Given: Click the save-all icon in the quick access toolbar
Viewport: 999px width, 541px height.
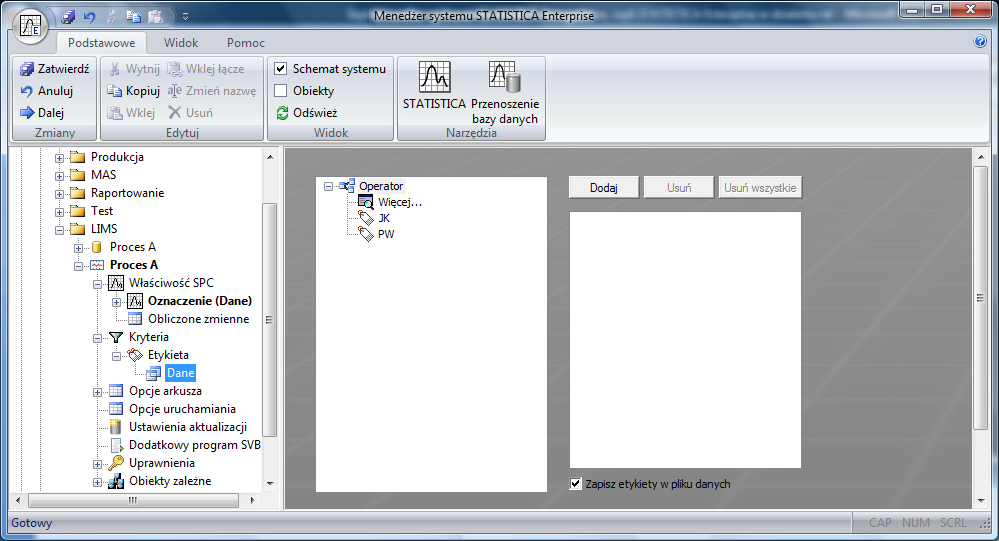Looking at the screenshot, I should (68, 17).
